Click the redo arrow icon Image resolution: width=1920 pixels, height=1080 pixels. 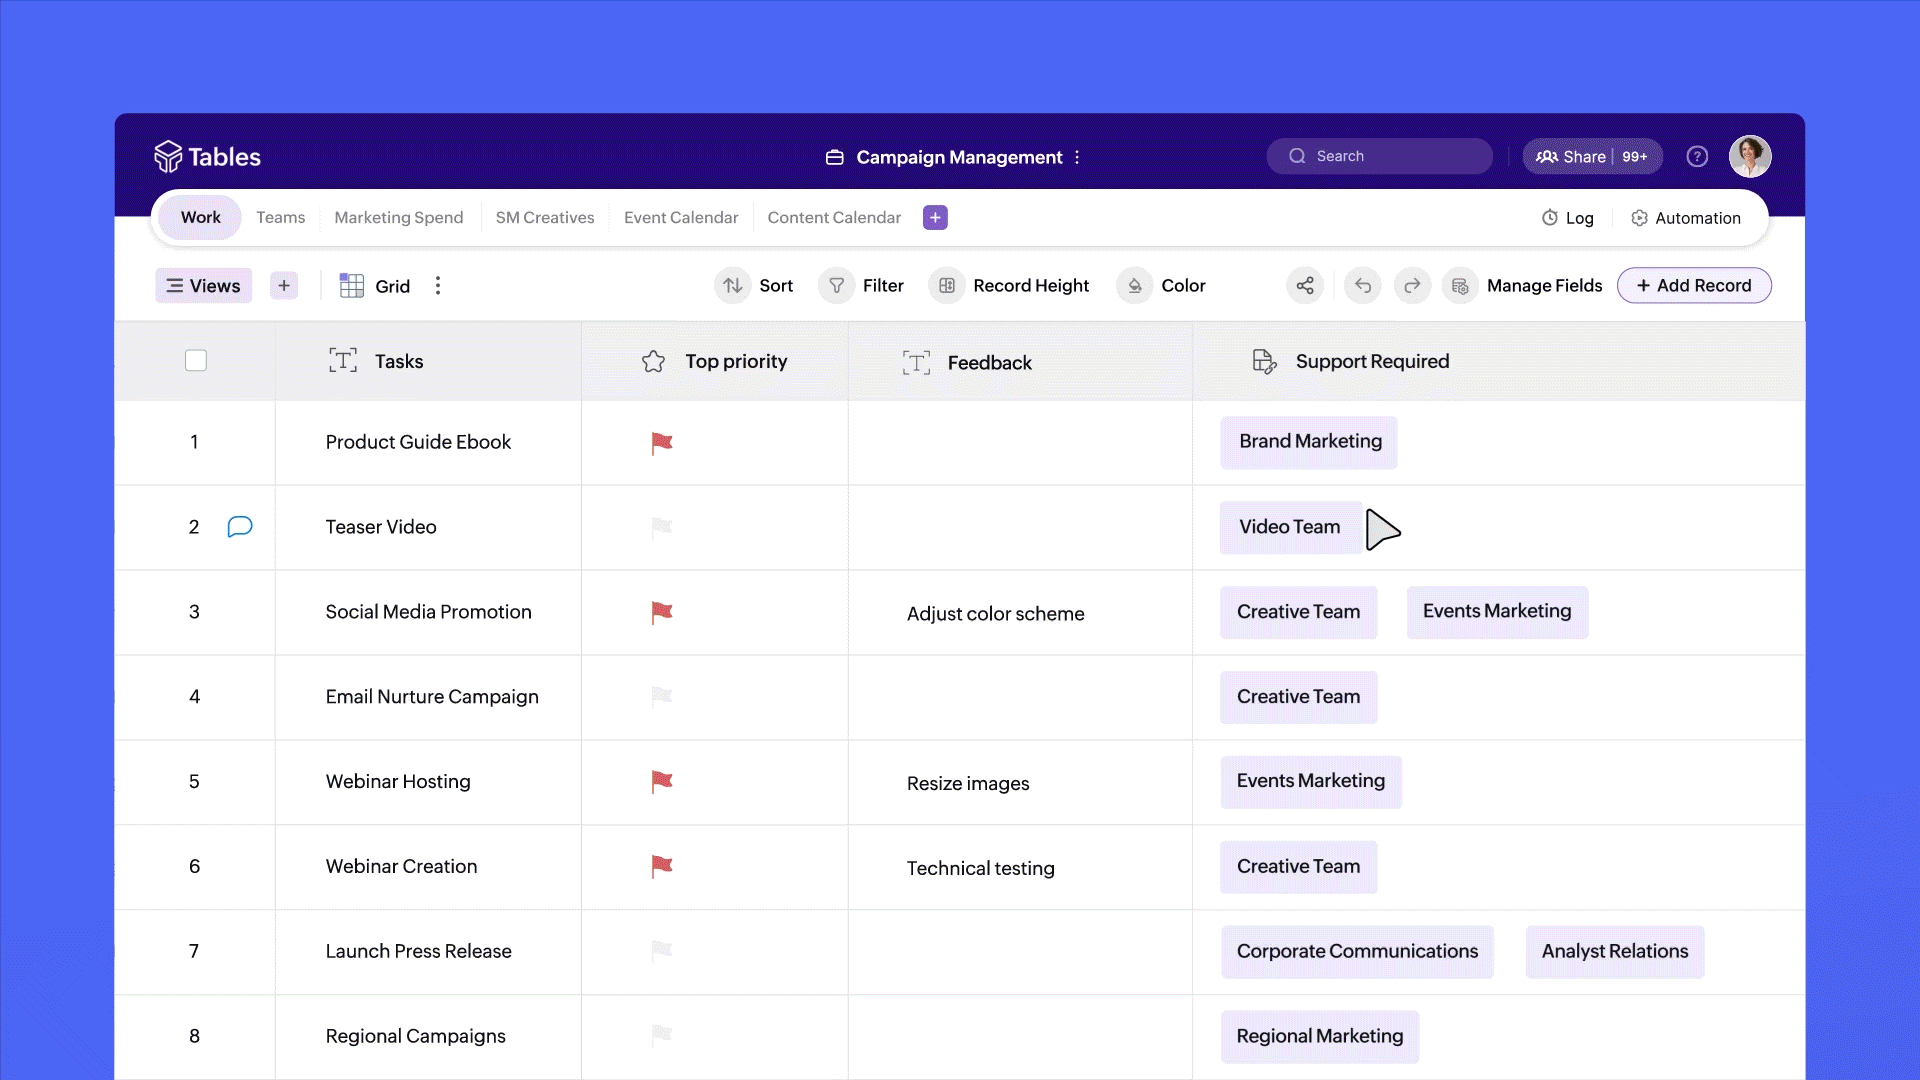1412,286
